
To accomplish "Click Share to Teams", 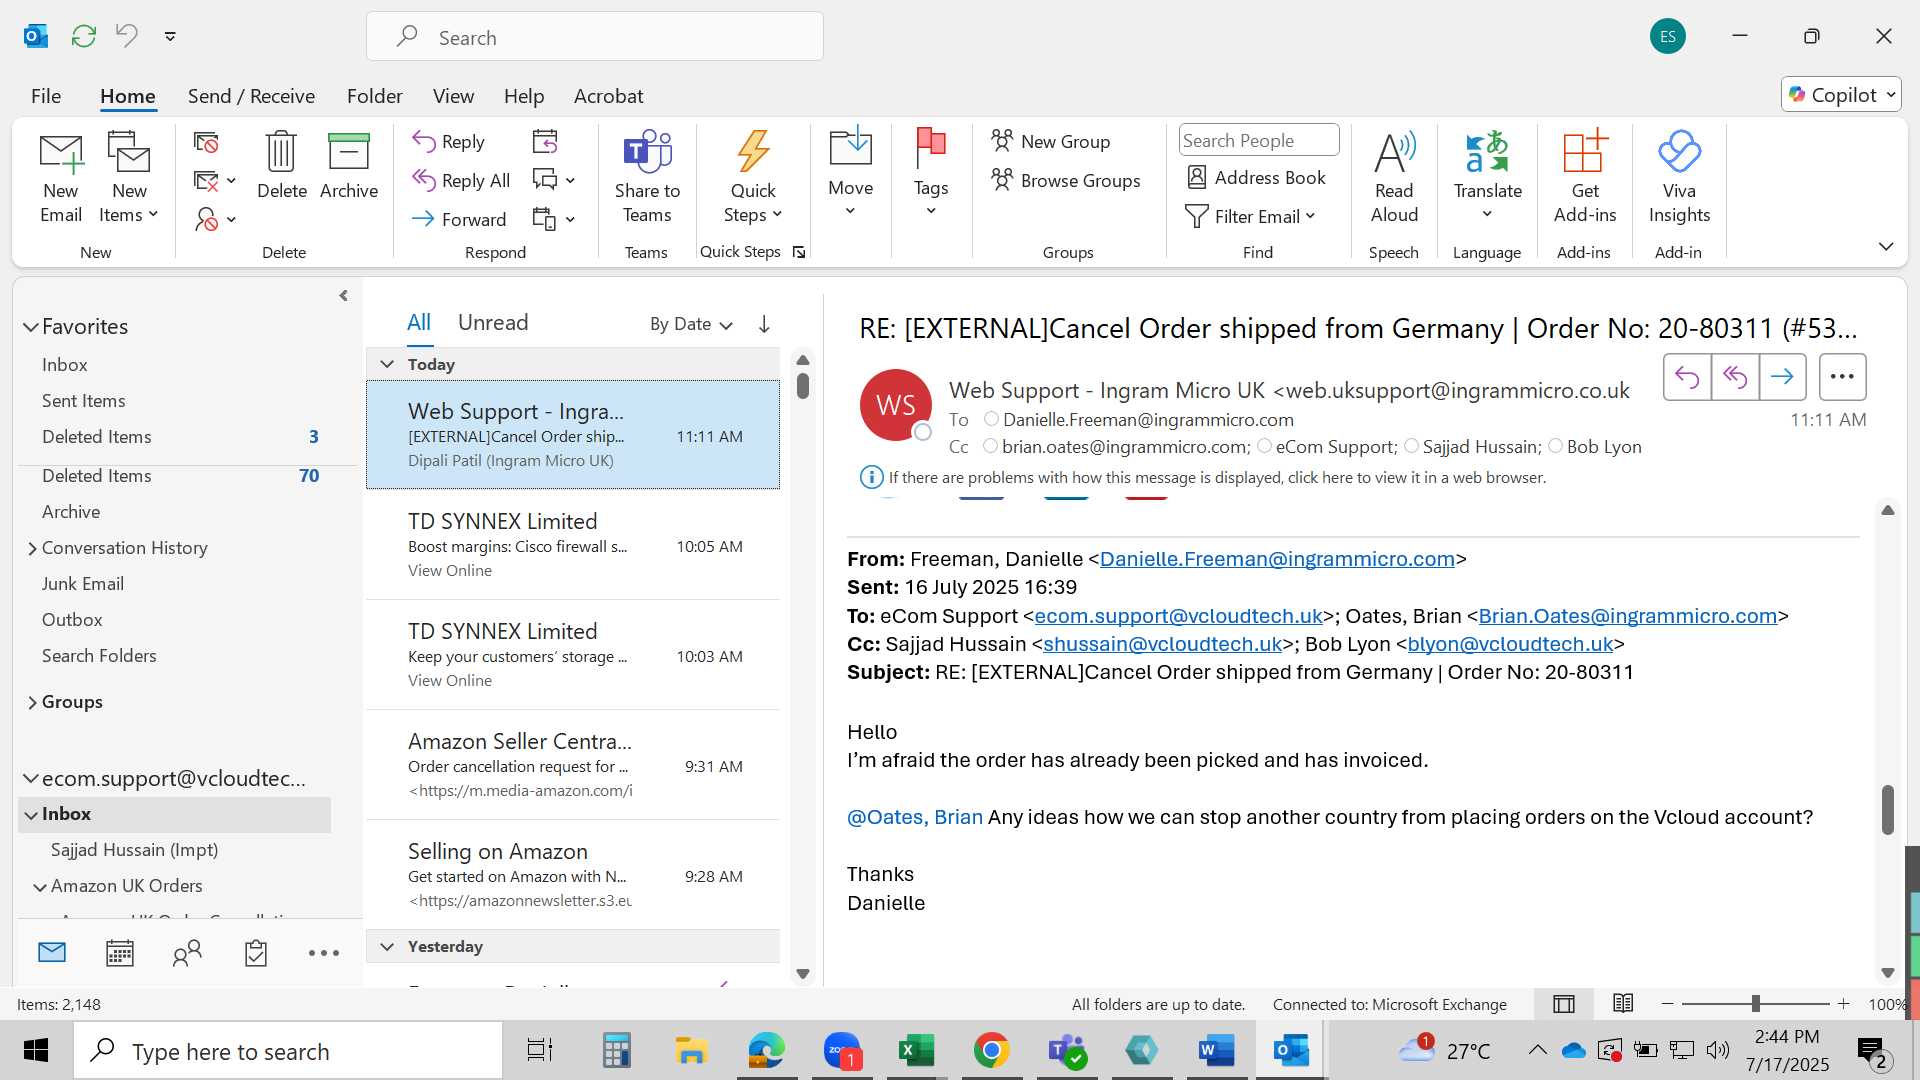I will (x=647, y=177).
